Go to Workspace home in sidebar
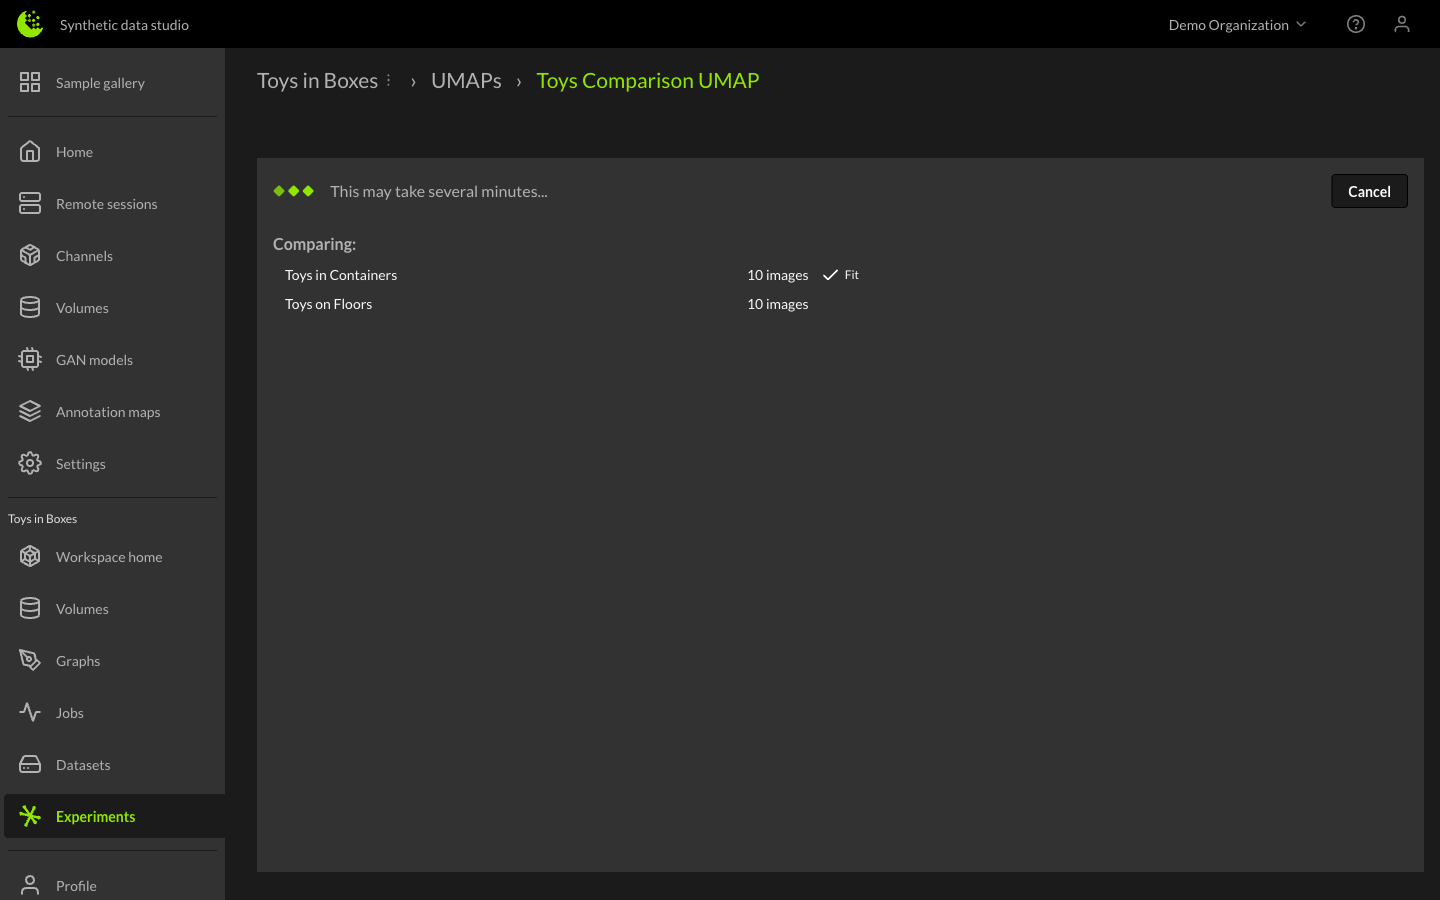The height and width of the screenshot is (900, 1440). click(108, 557)
